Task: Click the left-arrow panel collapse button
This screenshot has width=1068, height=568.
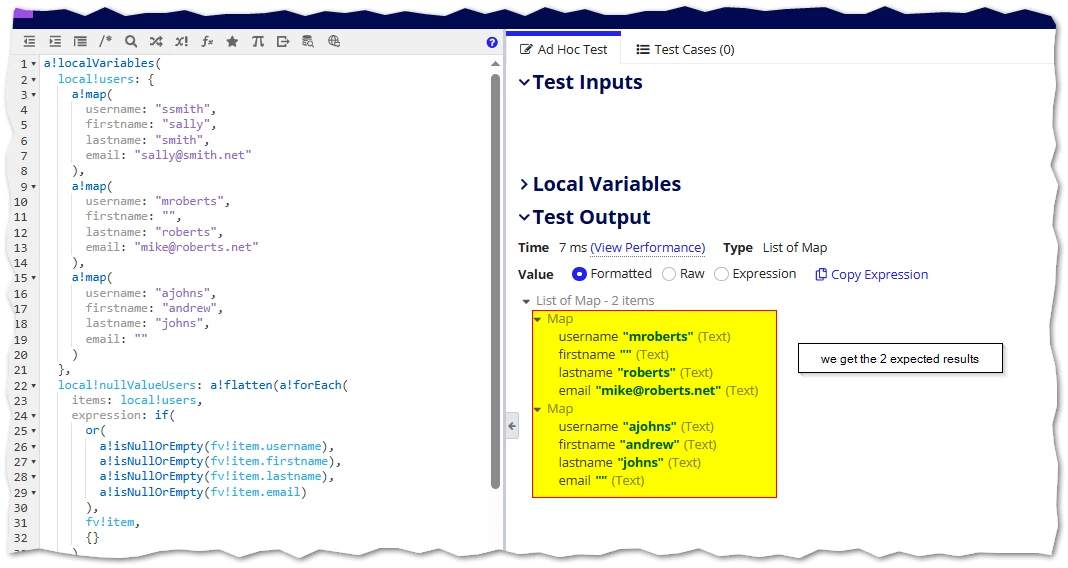Action: tap(512, 426)
